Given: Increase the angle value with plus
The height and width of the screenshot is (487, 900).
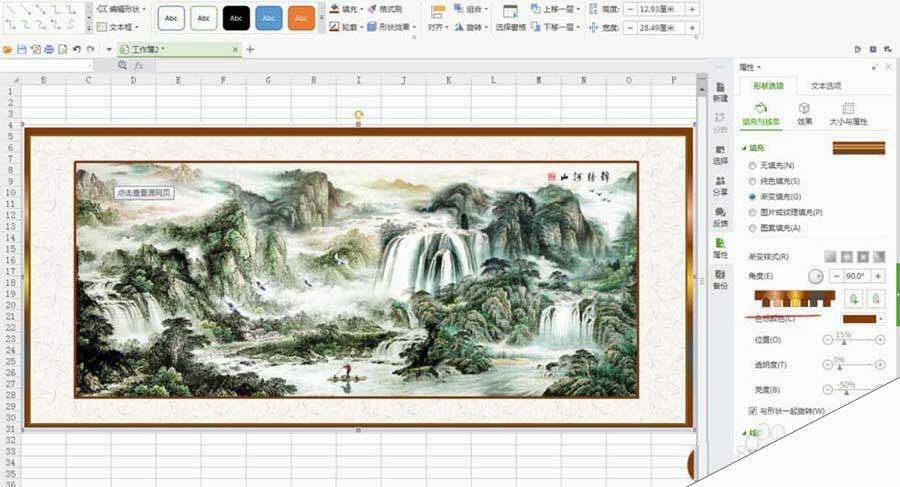Looking at the screenshot, I should pyautogui.click(x=878, y=276).
